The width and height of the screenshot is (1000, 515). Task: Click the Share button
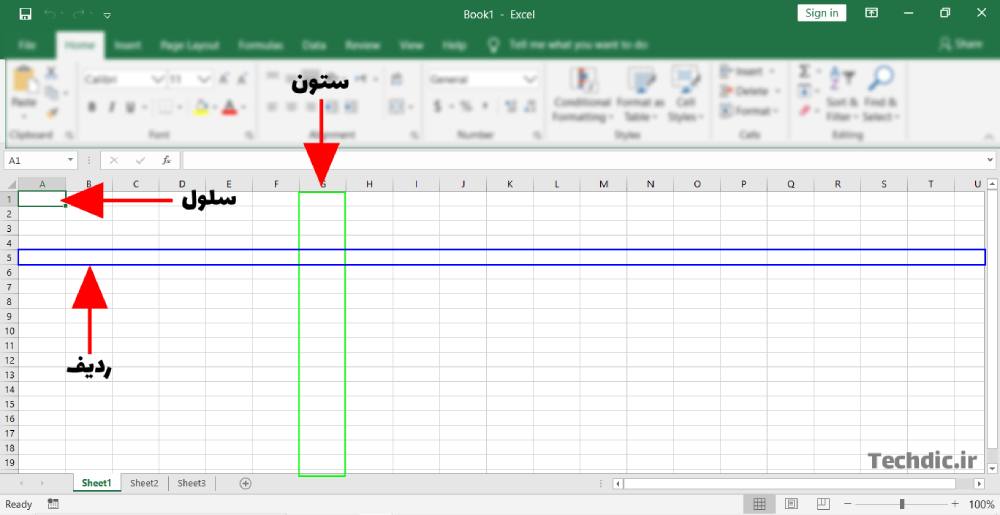point(960,45)
